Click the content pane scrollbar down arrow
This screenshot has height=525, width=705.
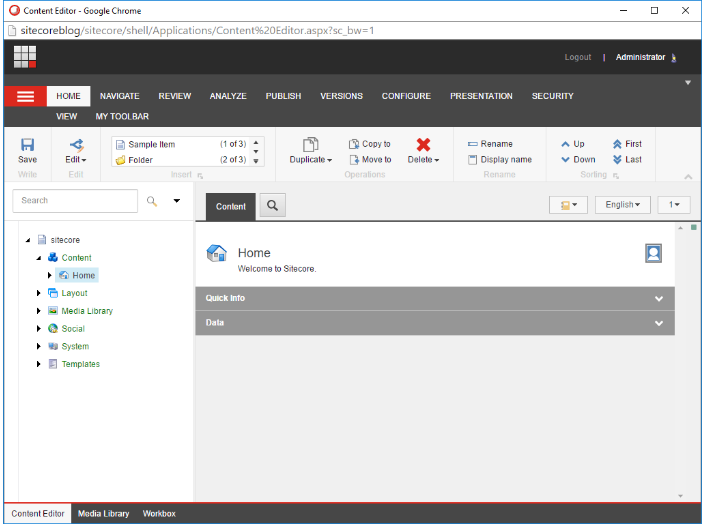(680, 496)
